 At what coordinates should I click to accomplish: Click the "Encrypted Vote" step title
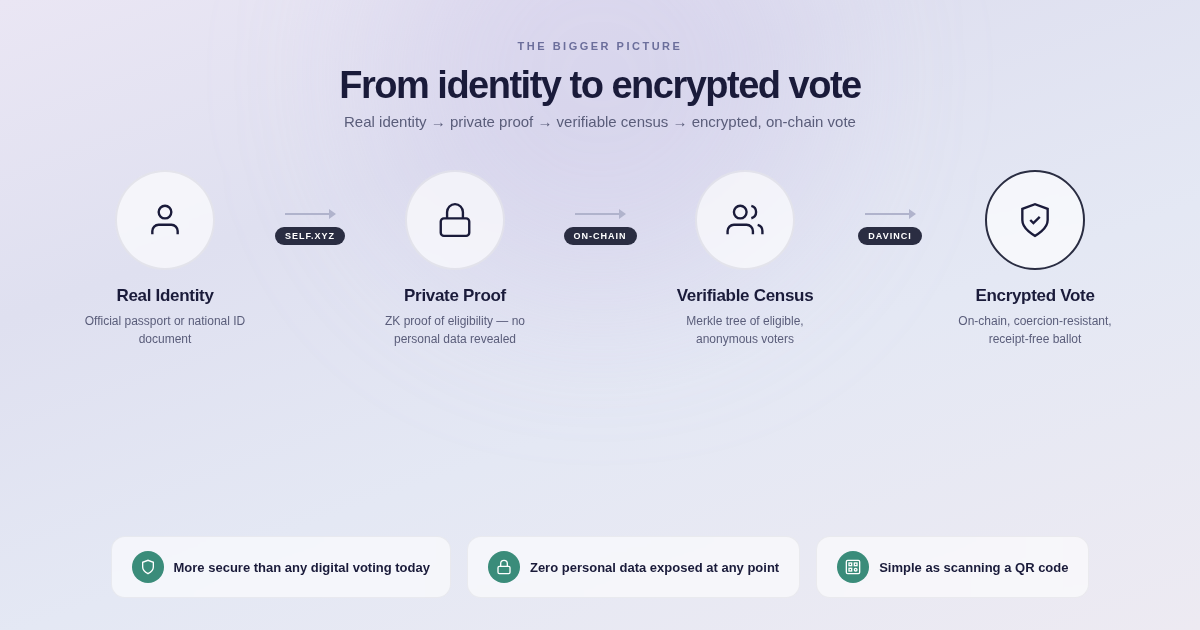(1035, 296)
